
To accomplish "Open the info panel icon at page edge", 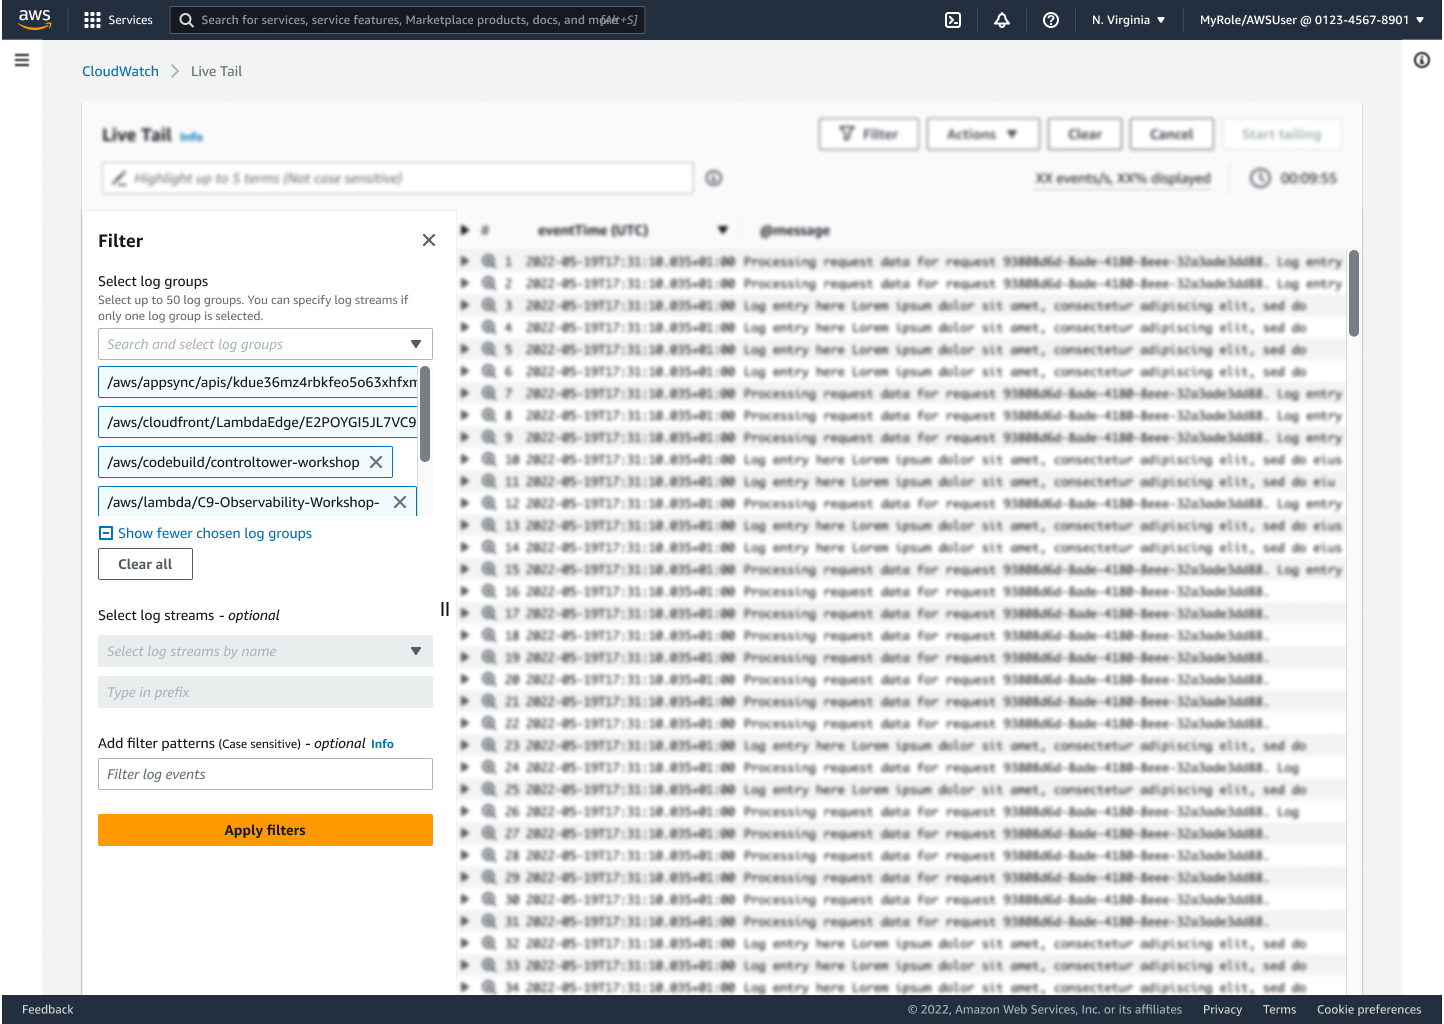I will (1422, 60).
